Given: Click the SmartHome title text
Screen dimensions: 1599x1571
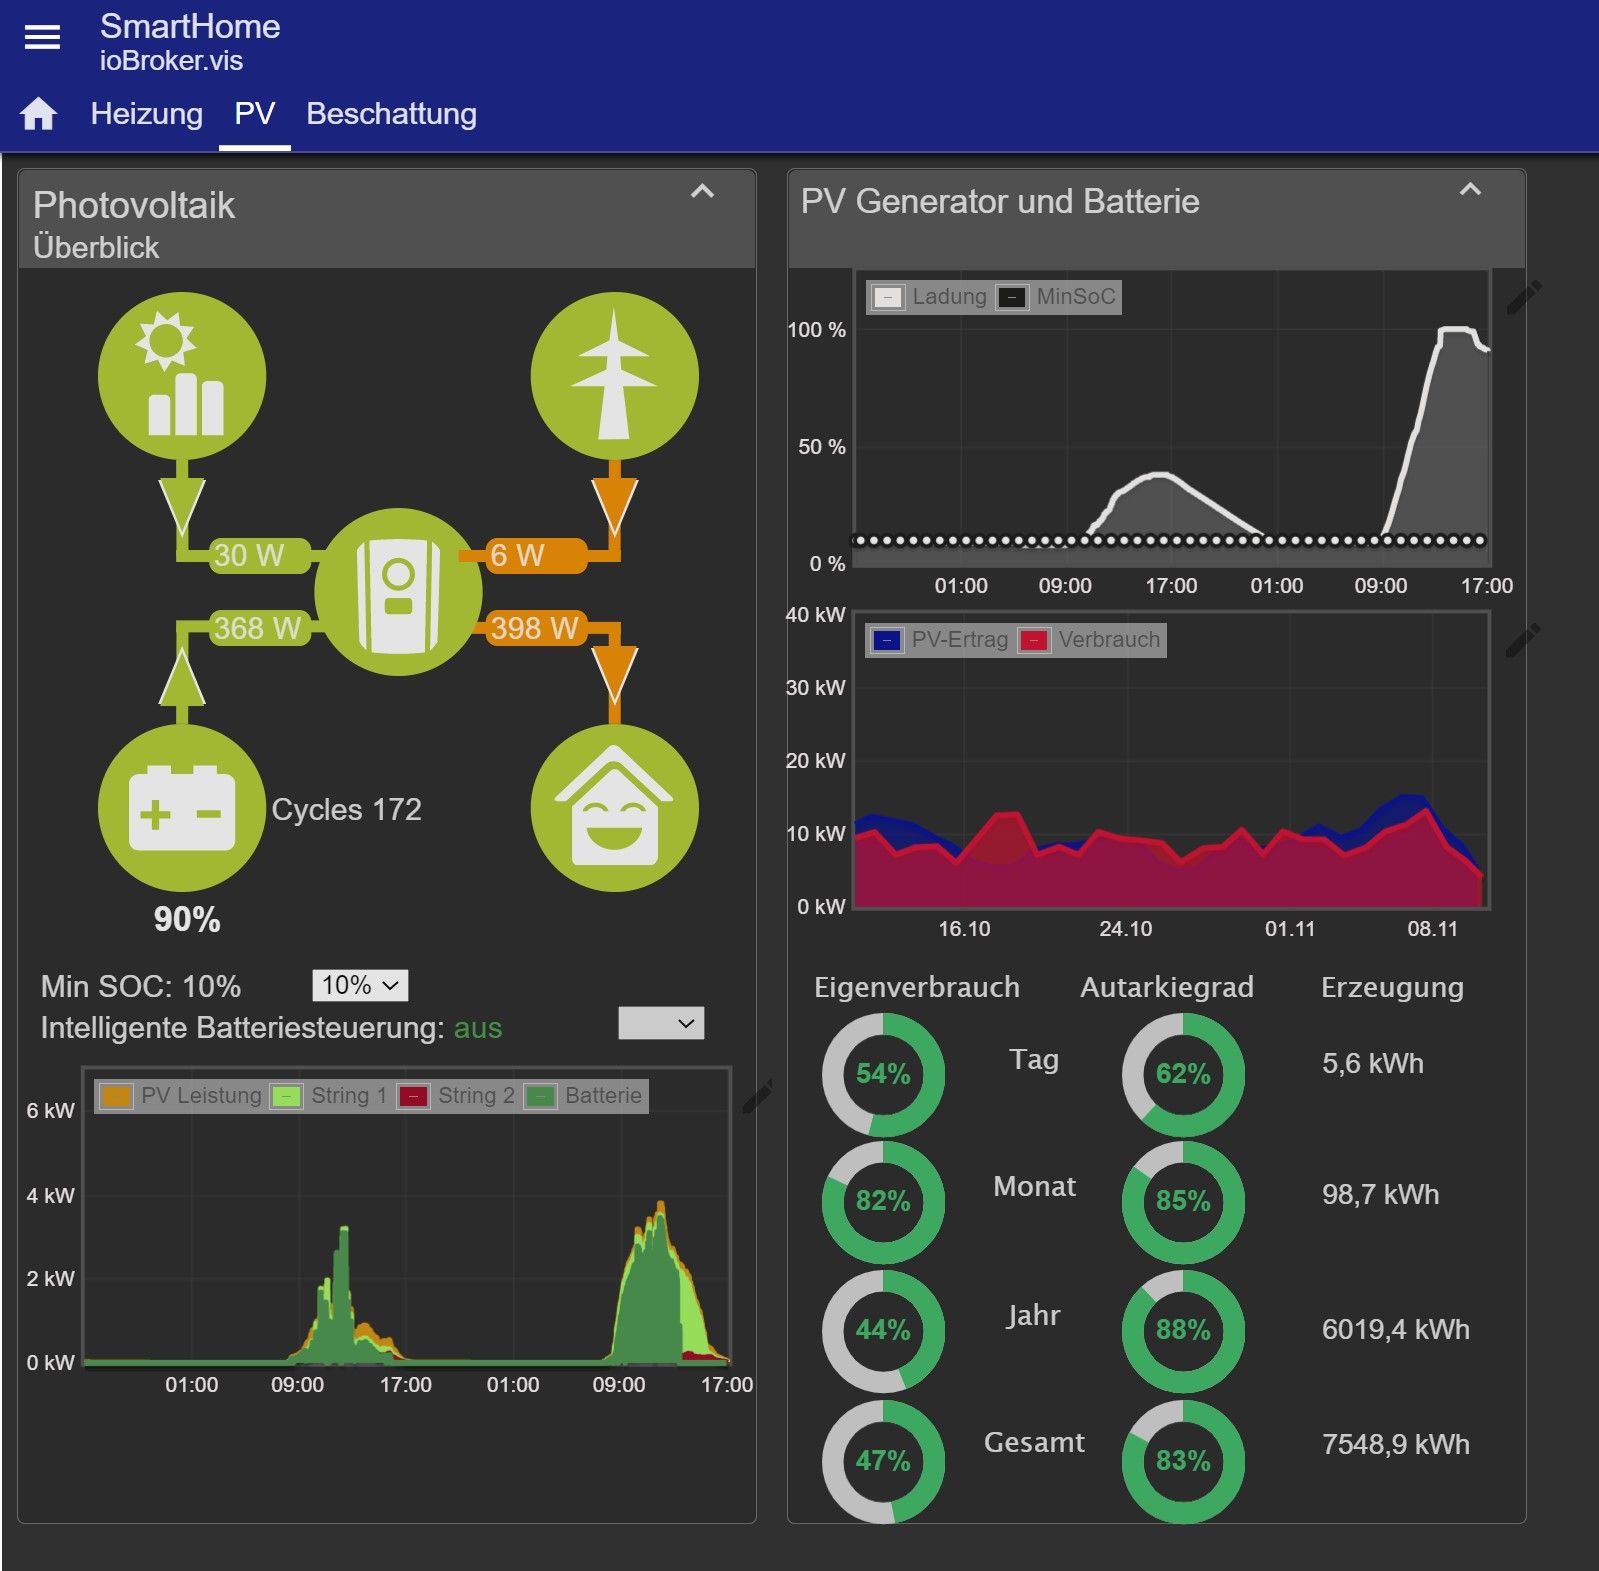Looking at the screenshot, I should tap(190, 26).
